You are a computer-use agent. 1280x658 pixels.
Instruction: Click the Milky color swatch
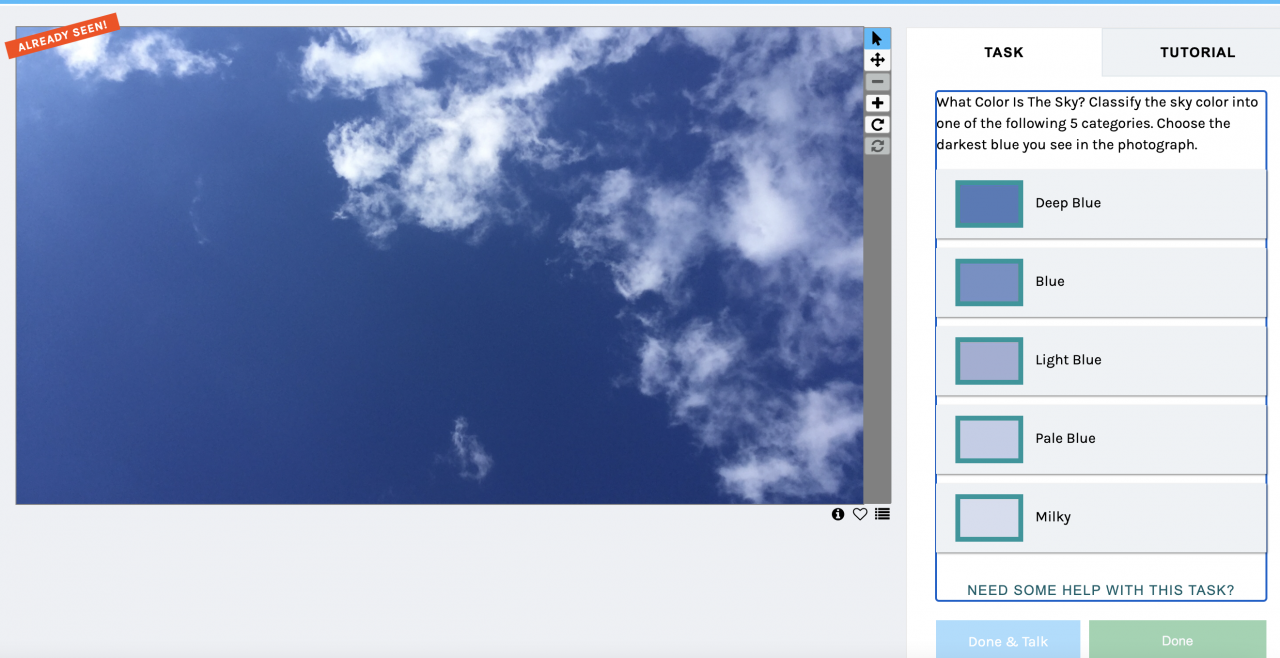pos(989,518)
